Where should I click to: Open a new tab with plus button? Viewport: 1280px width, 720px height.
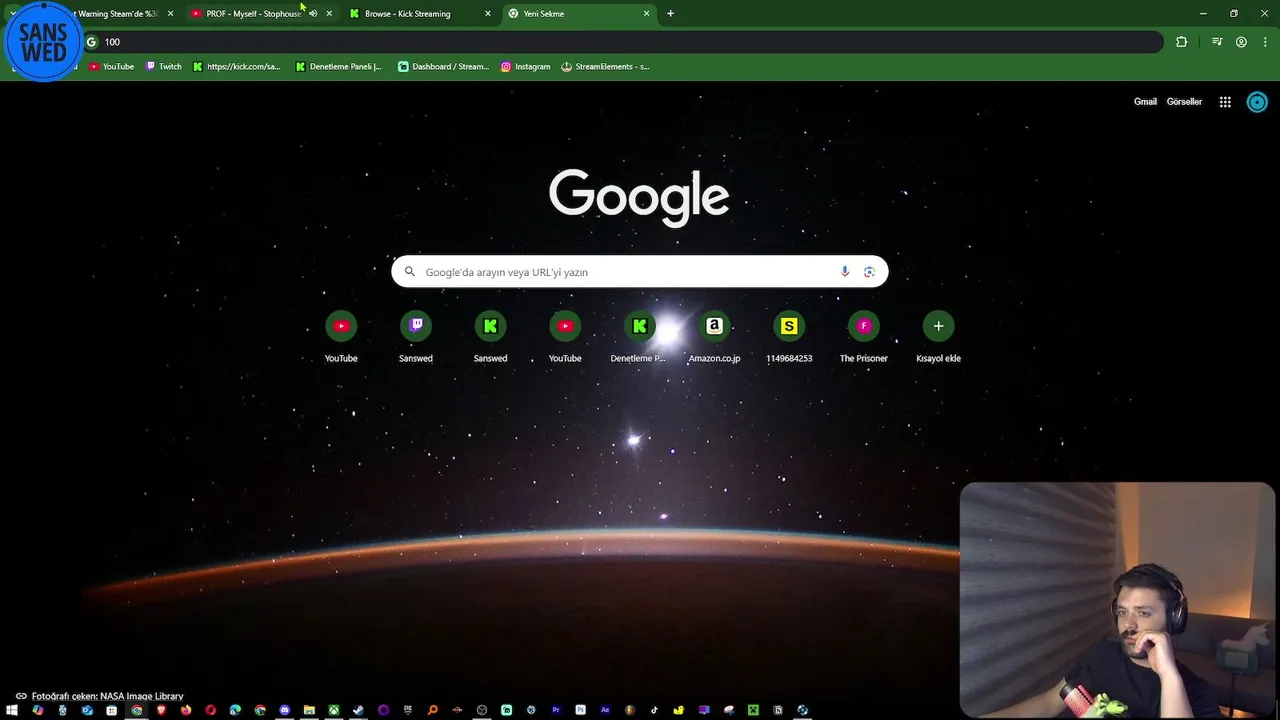[x=670, y=14]
